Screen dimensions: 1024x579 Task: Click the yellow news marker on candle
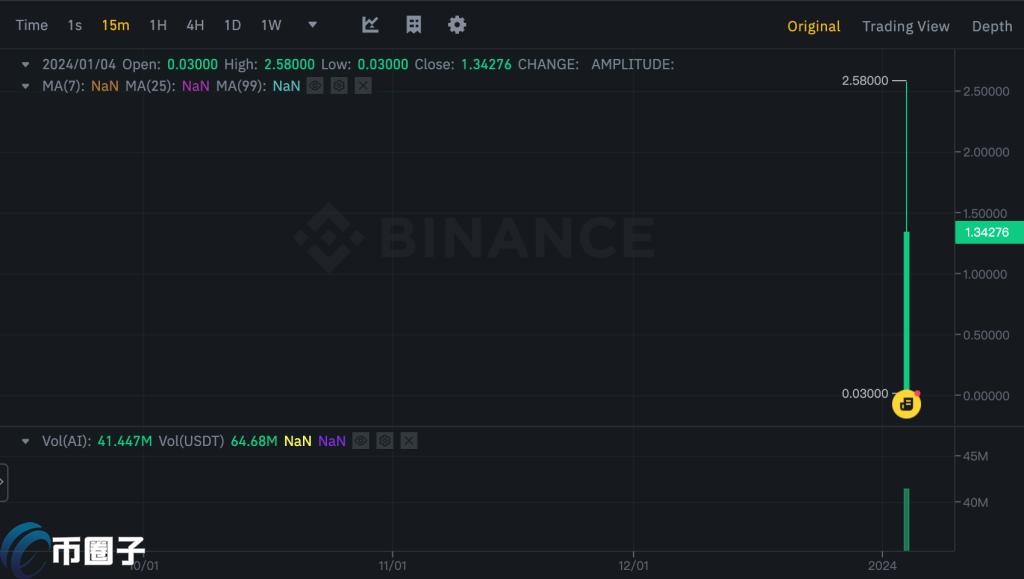[x=906, y=404]
